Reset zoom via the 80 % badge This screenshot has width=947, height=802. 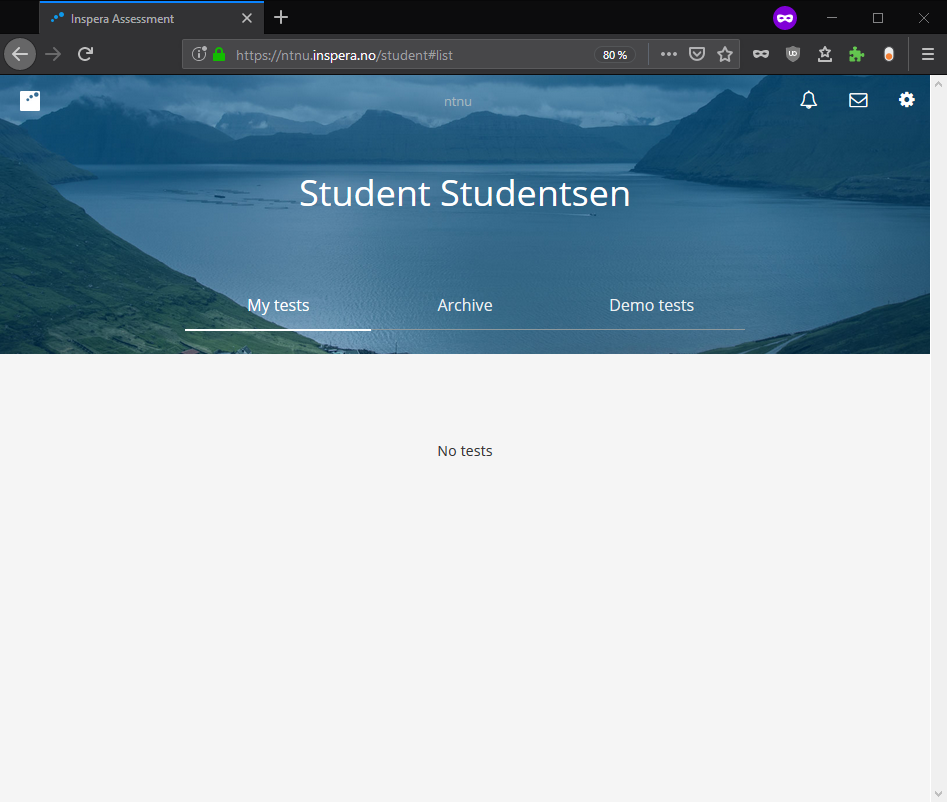(615, 55)
